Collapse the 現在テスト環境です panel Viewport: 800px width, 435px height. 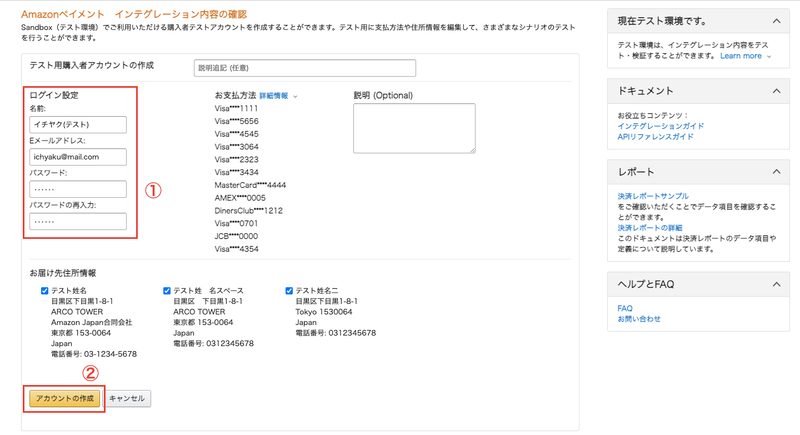point(777,21)
